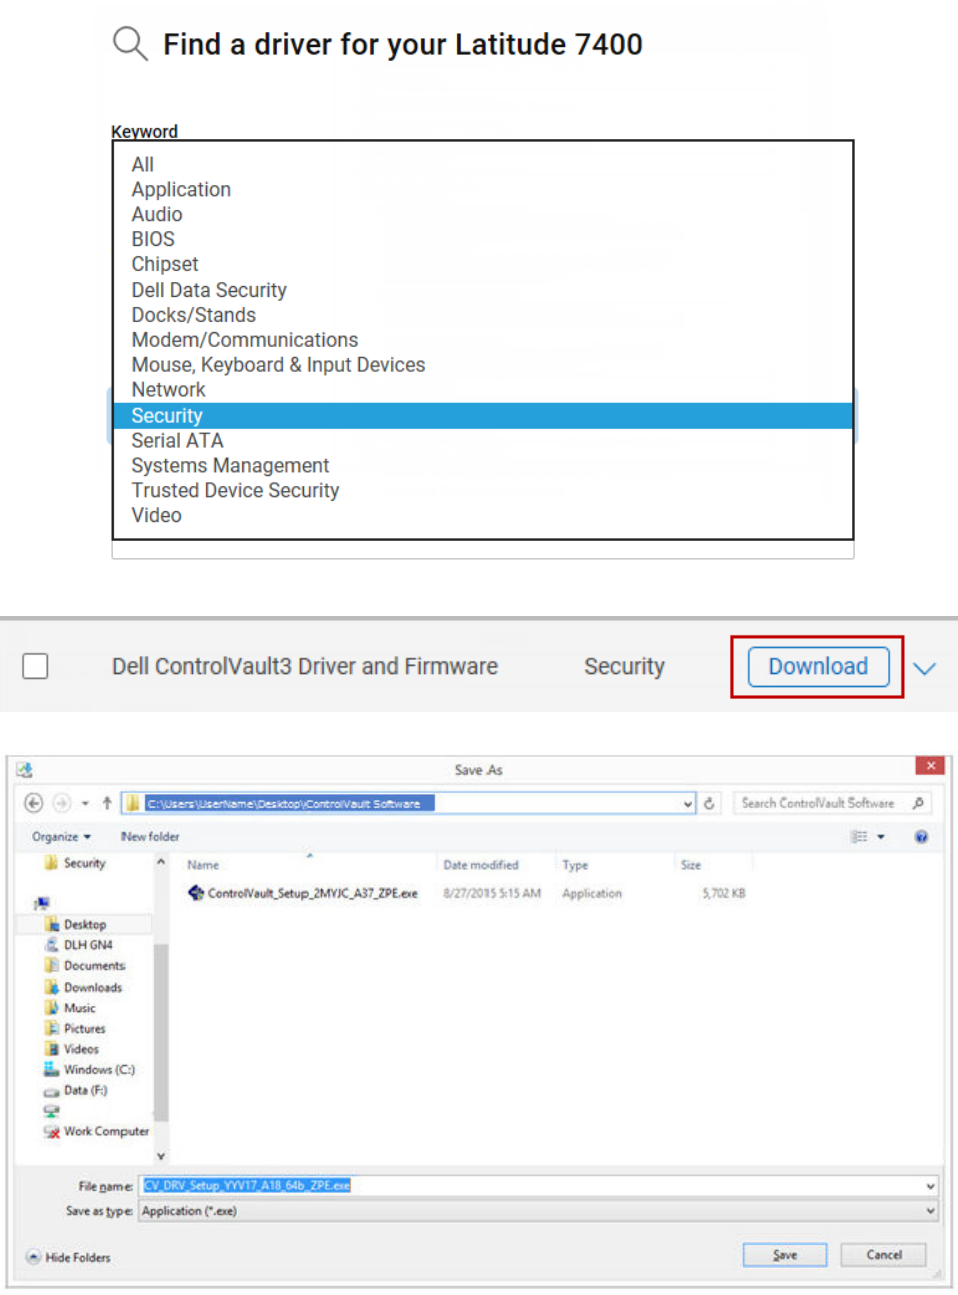The image size is (958, 1295).
Task: Select the Music folder
Action: pos(70,1008)
